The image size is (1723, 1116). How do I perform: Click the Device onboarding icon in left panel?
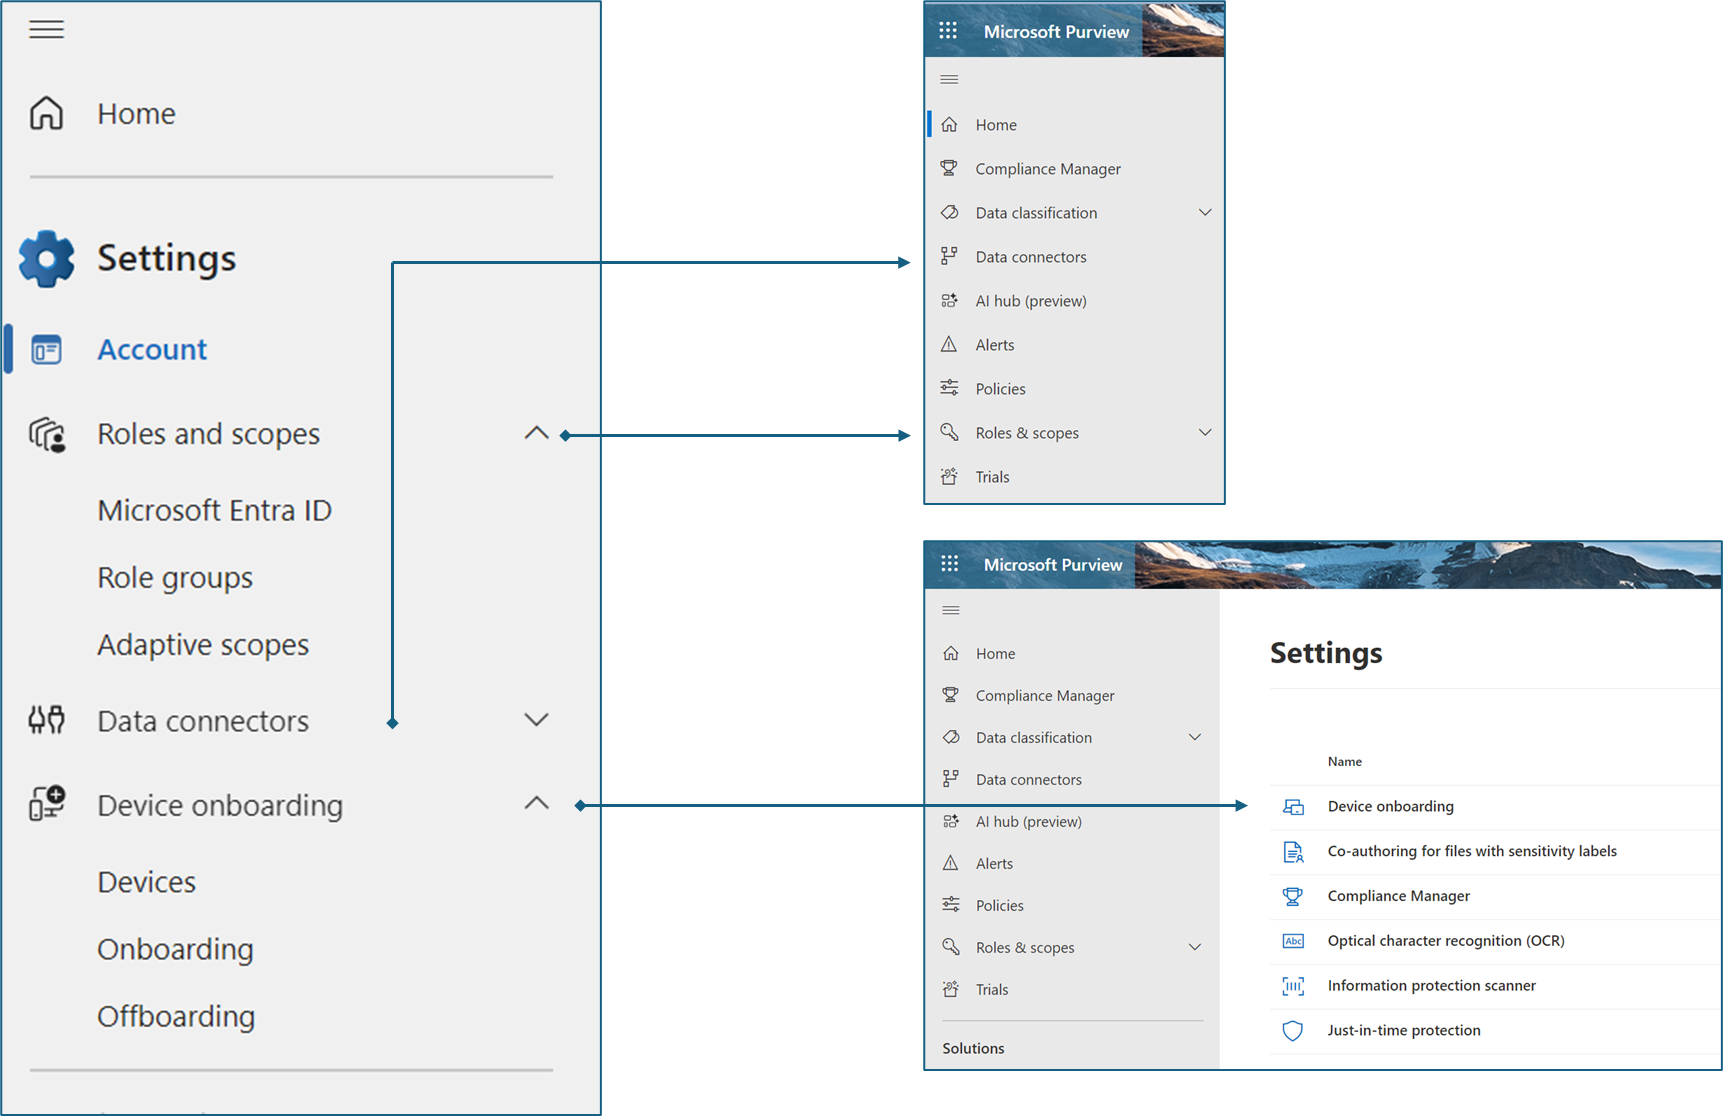click(46, 804)
